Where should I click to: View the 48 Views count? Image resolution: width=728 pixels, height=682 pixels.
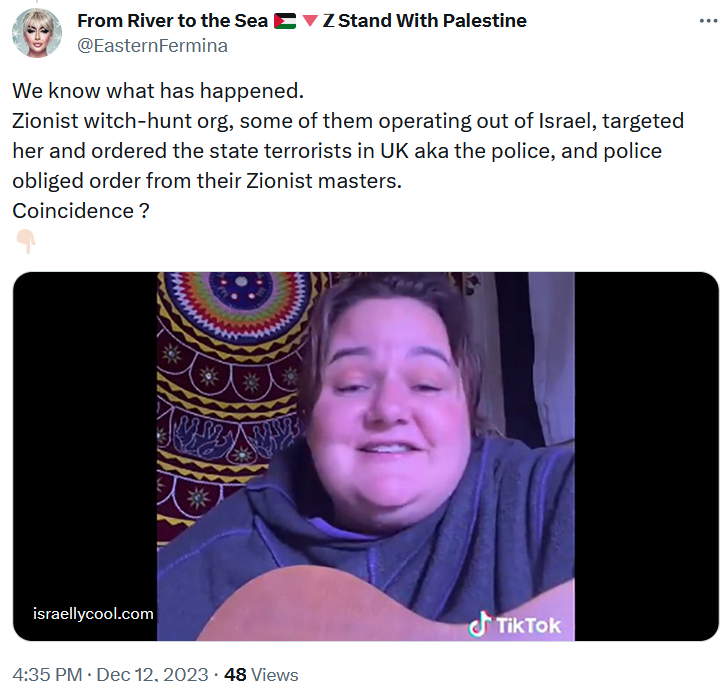[261, 674]
